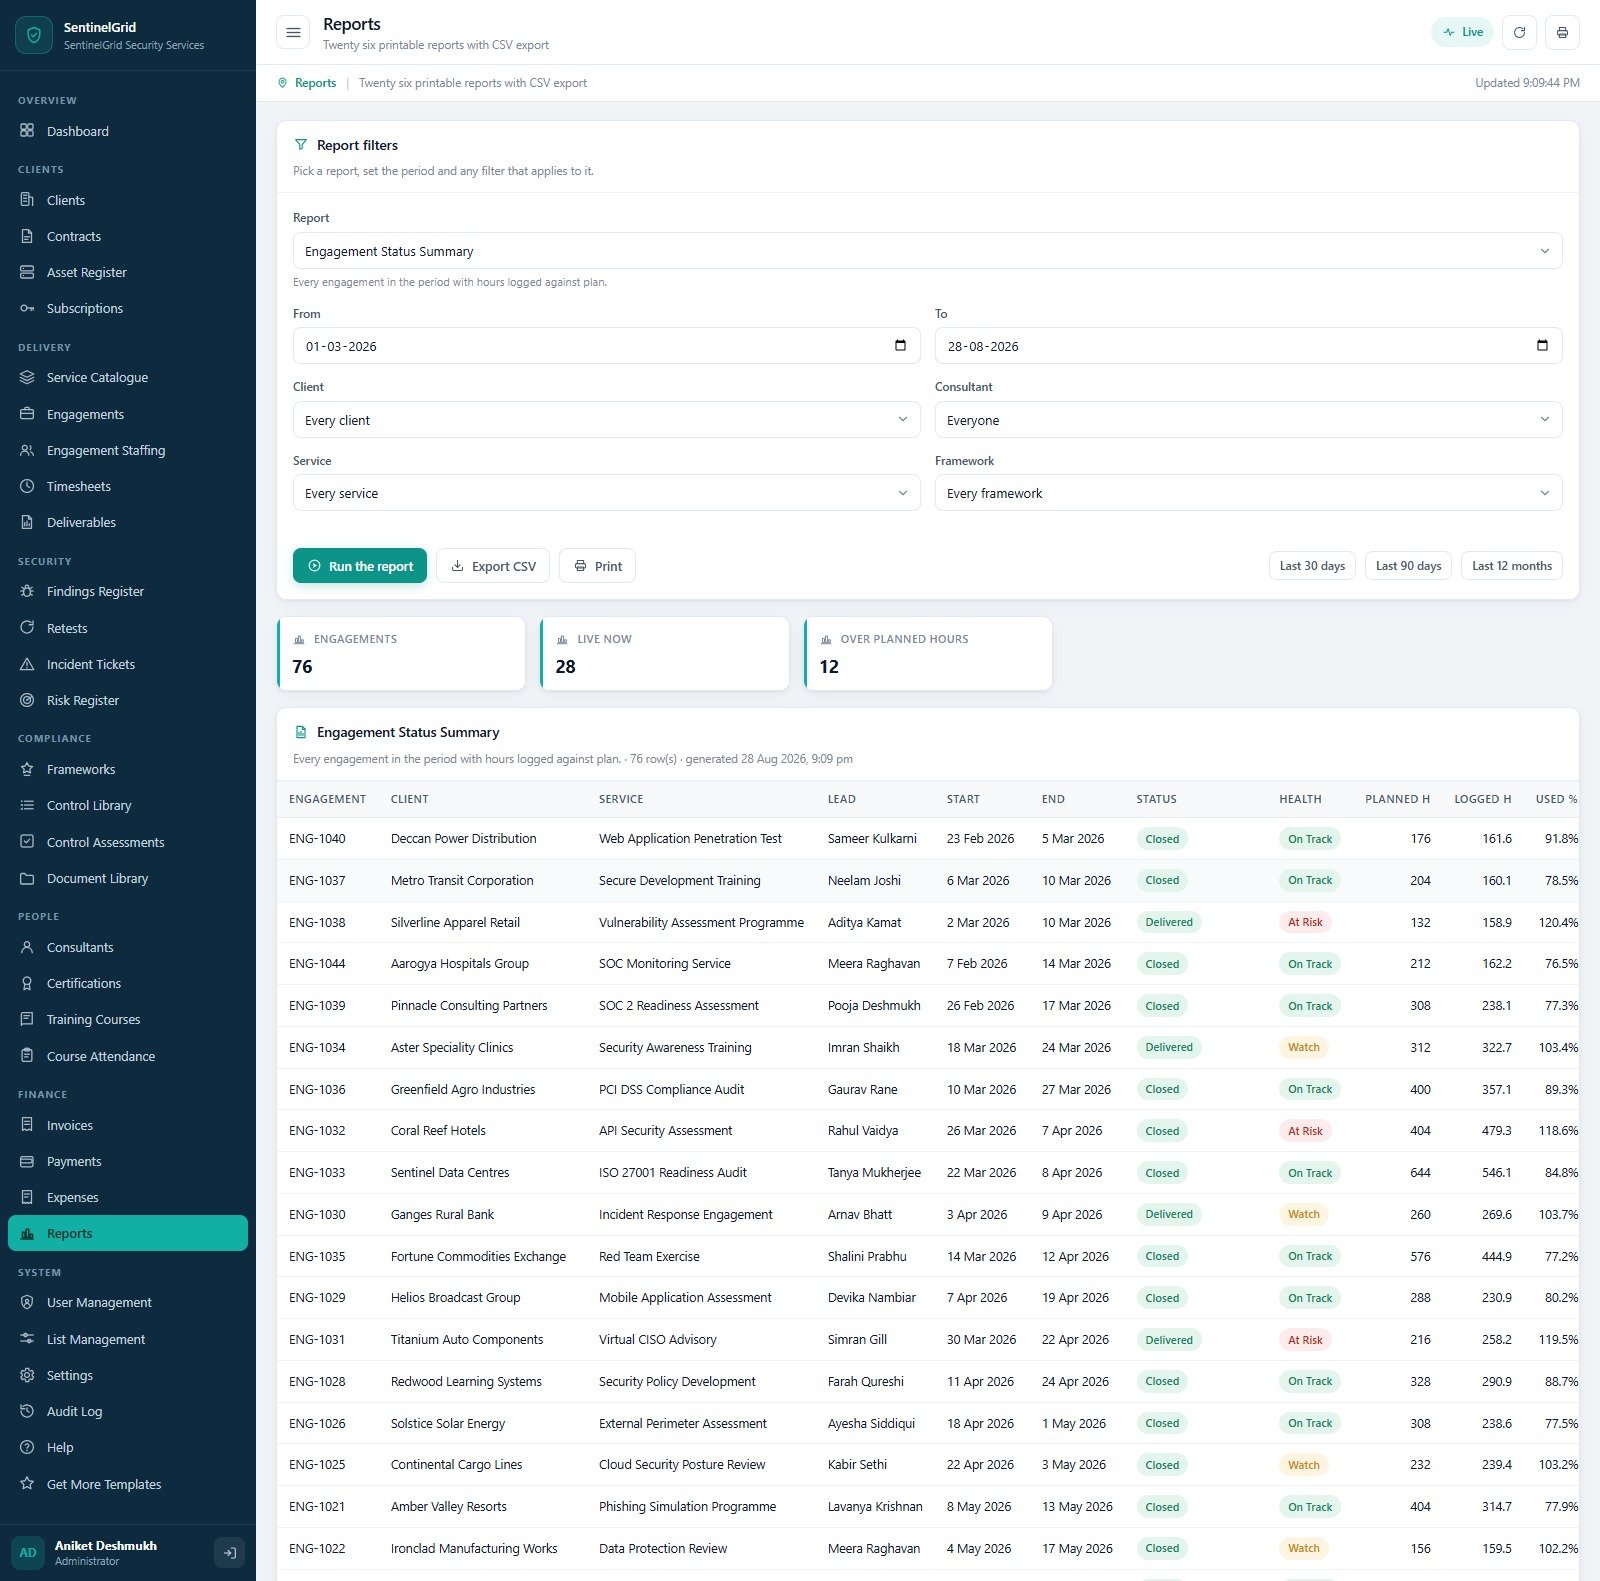Click the Timesheets clock icon
The image size is (1600, 1581).
pyautogui.click(x=27, y=486)
